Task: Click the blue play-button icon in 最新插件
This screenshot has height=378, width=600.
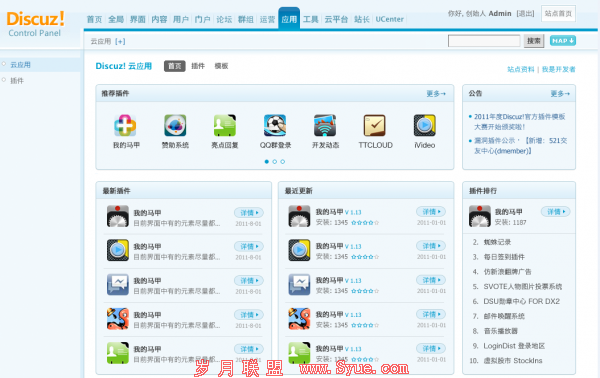Action: (118, 250)
